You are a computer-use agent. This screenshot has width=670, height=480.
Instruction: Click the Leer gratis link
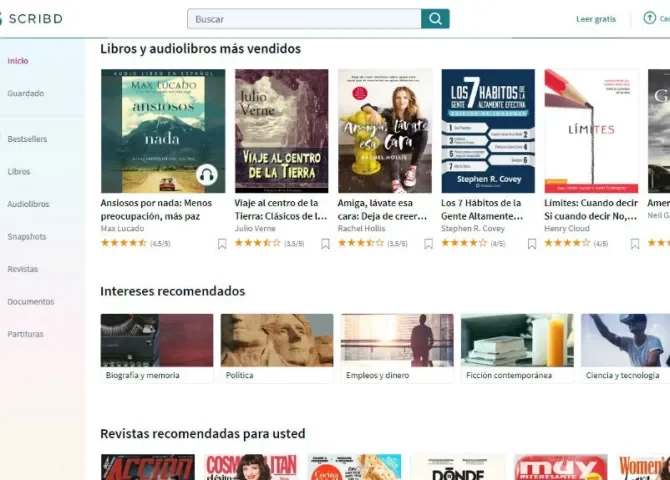pos(596,19)
